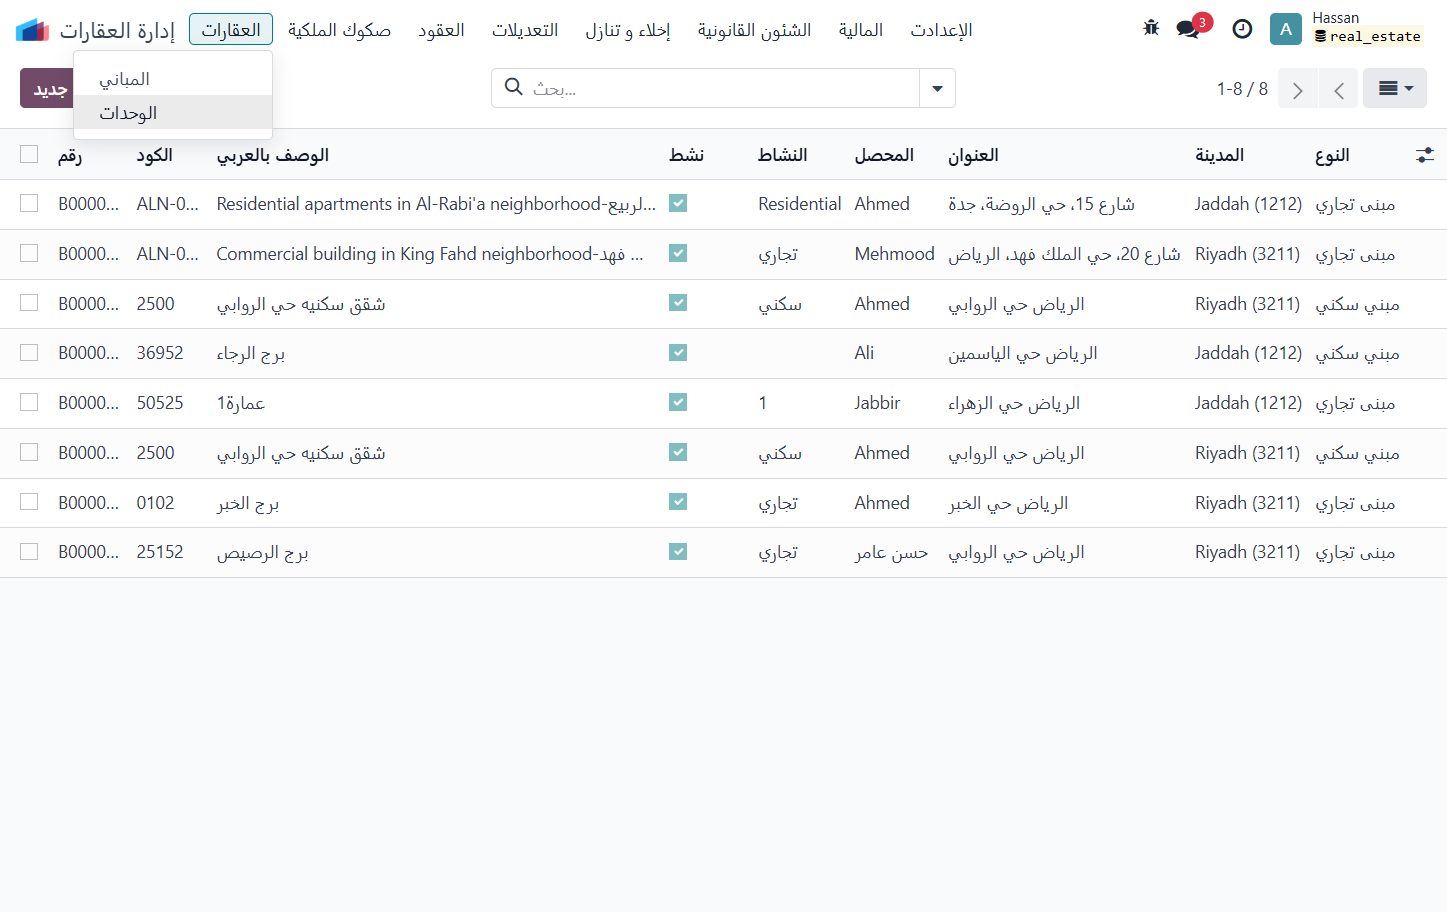Open the إخلاء و تنازل menu
Screen dimensions: 1447x912
628,30
